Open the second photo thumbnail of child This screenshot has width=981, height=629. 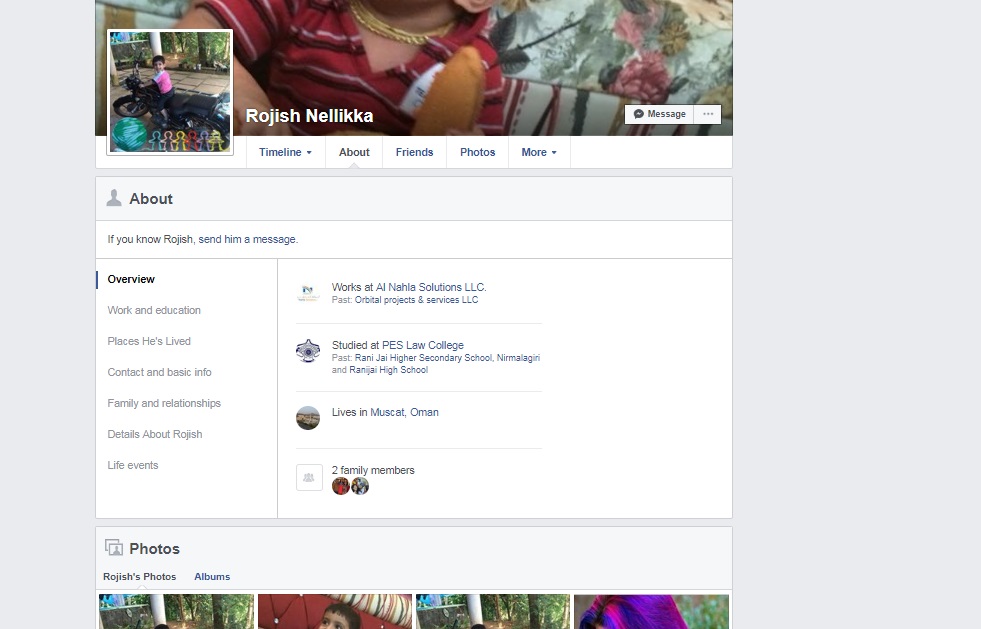pos(335,611)
